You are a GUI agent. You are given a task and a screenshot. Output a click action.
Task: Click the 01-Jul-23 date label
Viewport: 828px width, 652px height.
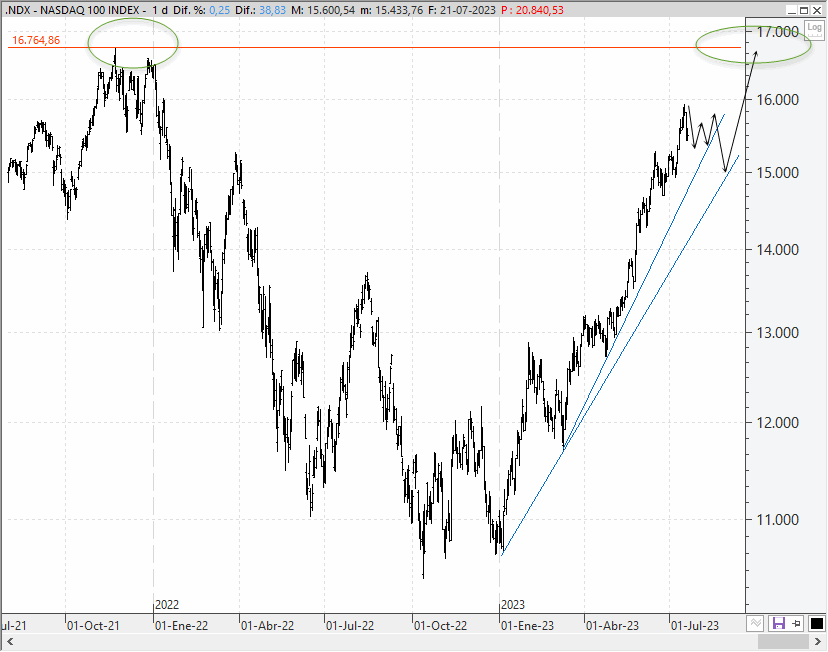[694, 626]
